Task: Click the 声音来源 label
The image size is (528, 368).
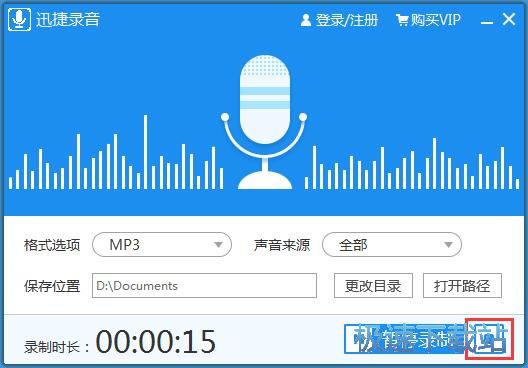Action: tap(282, 245)
